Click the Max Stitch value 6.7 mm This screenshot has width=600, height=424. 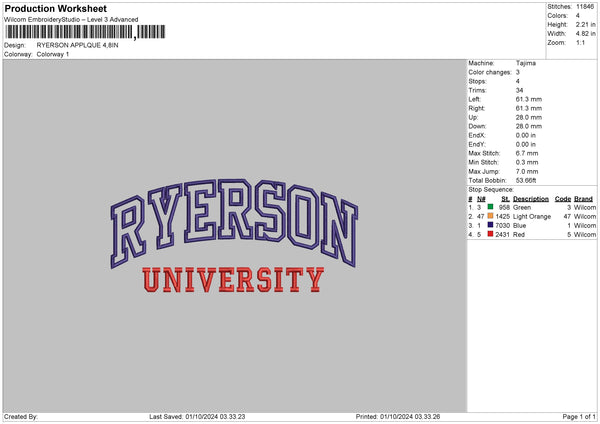pos(527,153)
